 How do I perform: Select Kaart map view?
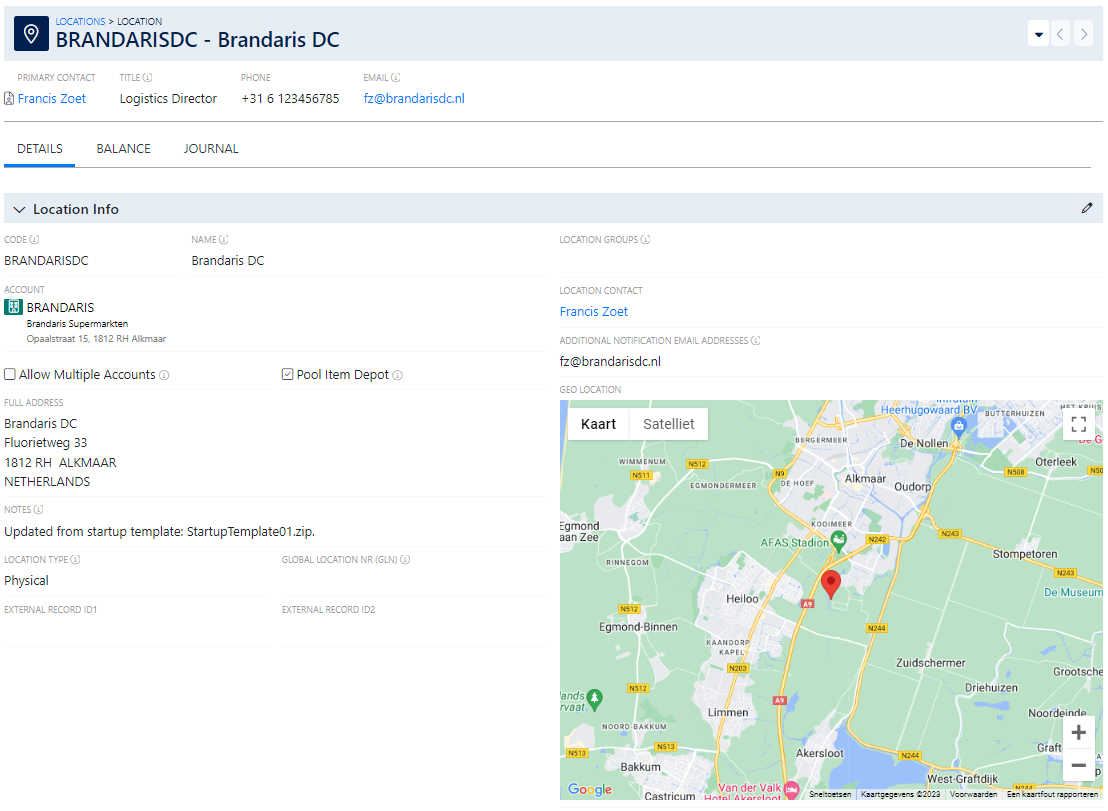coord(598,424)
